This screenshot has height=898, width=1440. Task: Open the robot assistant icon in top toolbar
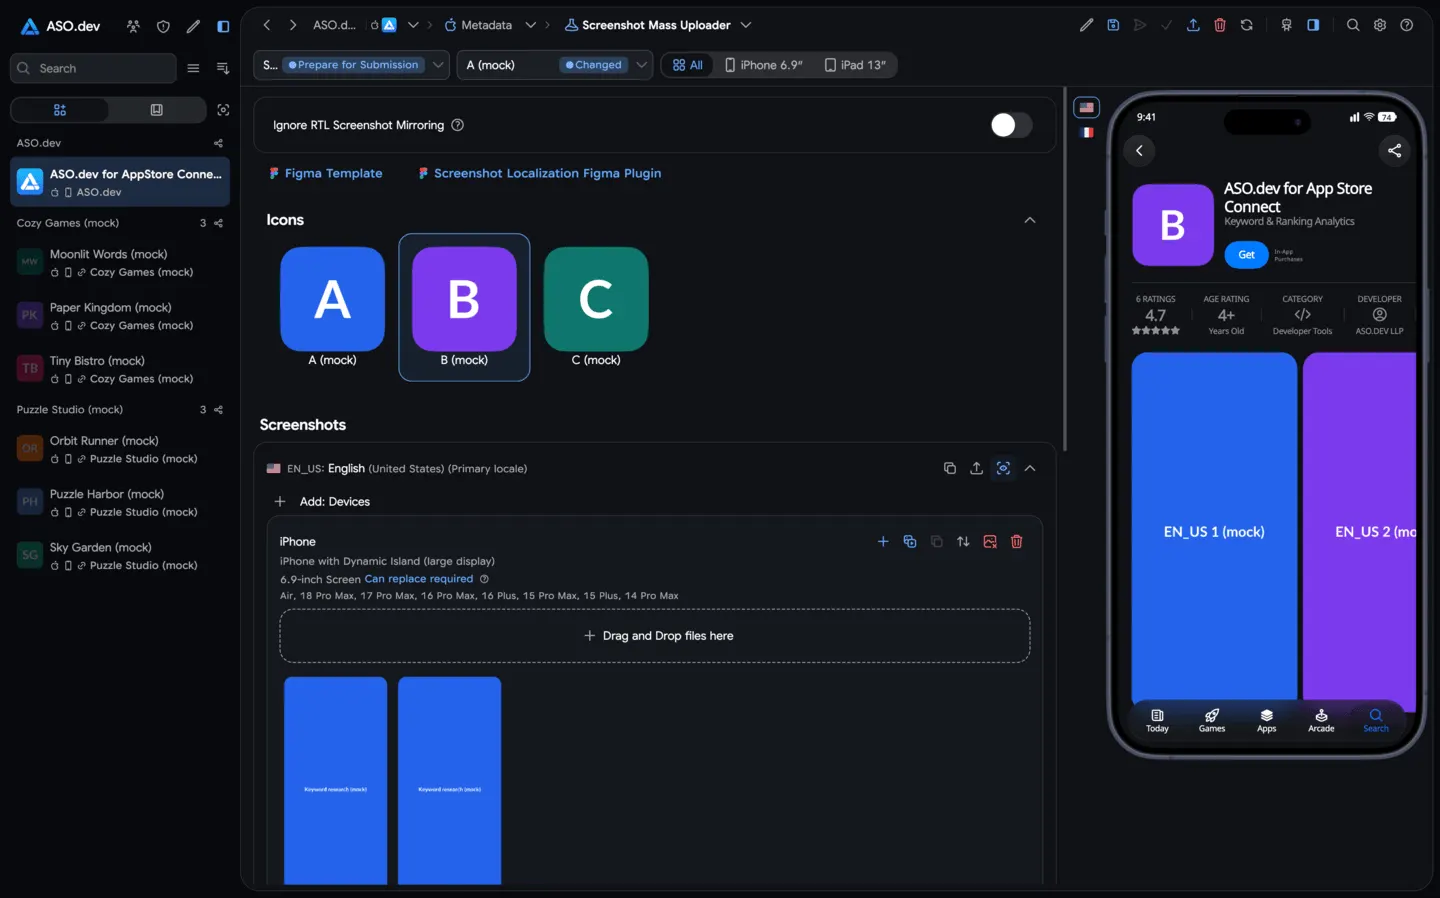click(x=1287, y=25)
